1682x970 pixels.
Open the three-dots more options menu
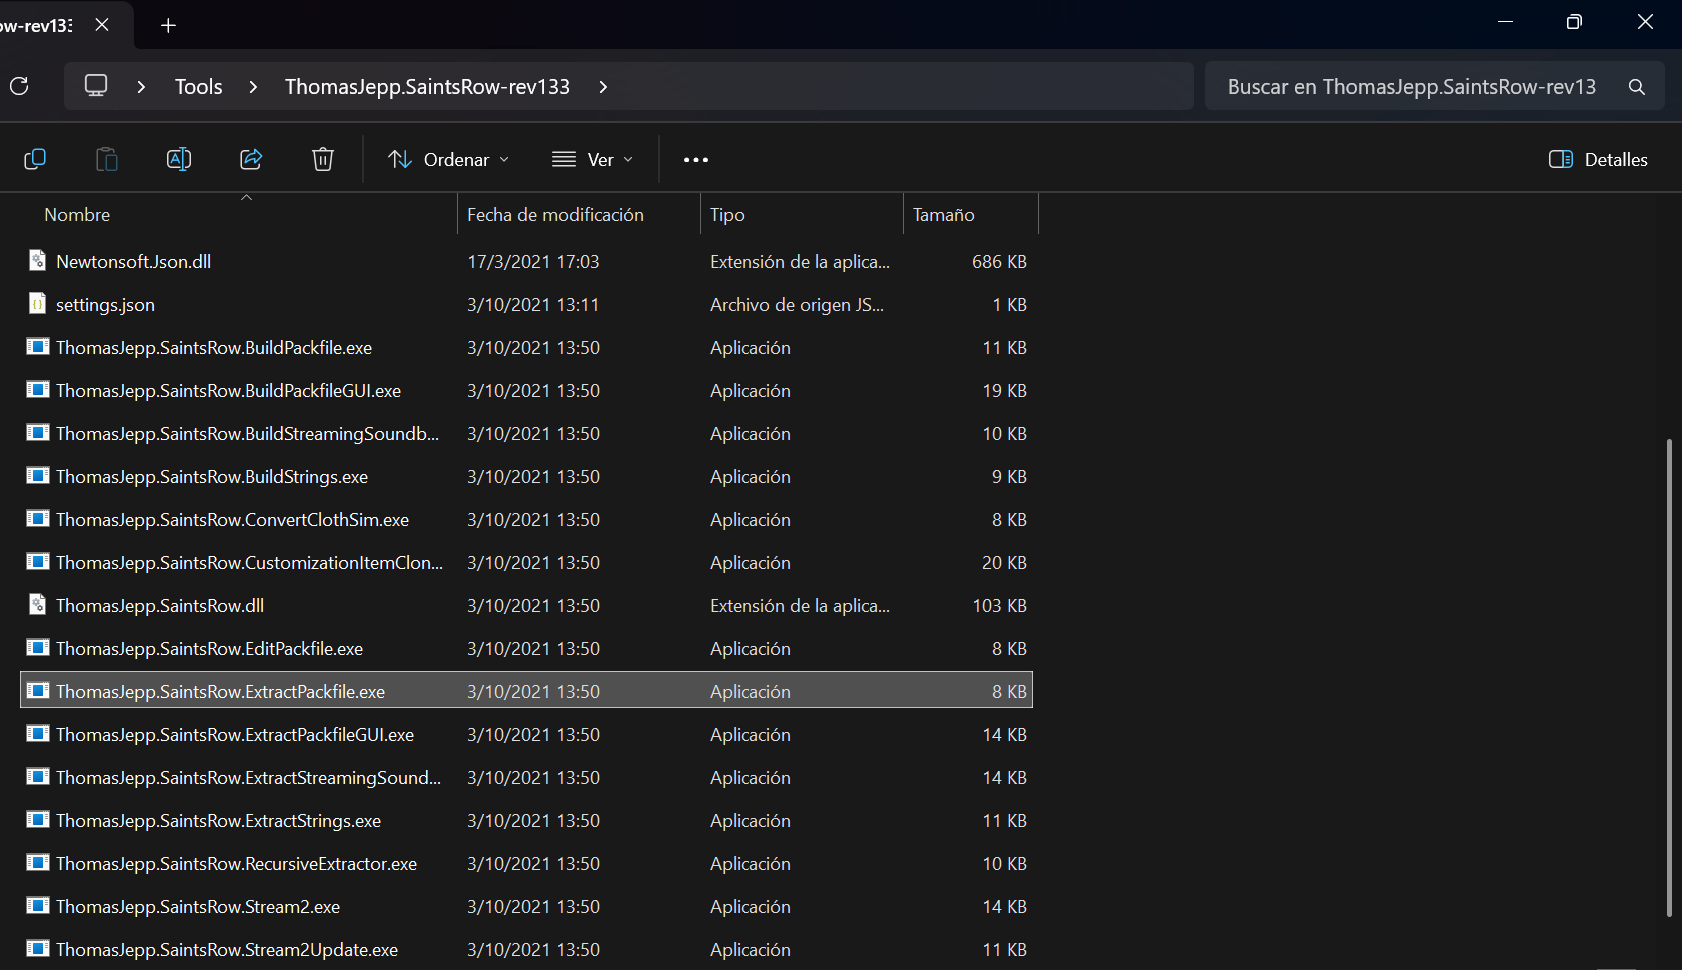click(x=696, y=160)
